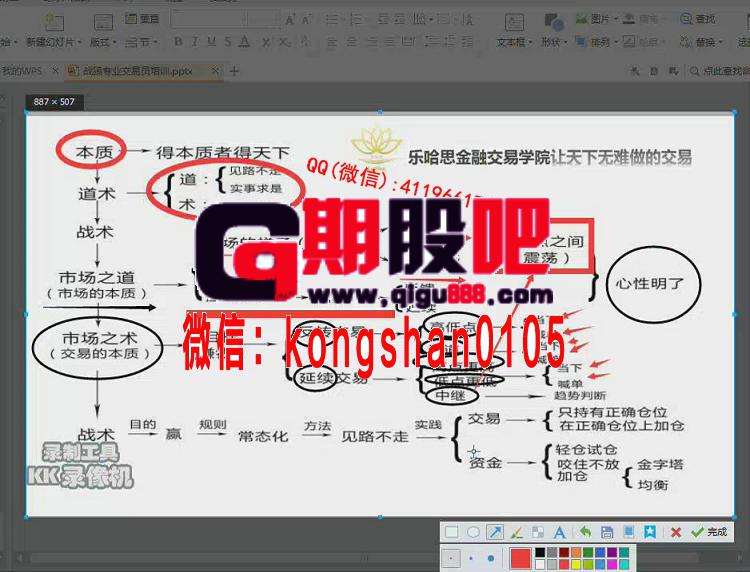Viewport: 750px width, 572px height.
Task: Click the font size combo box
Action: (x=263, y=19)
